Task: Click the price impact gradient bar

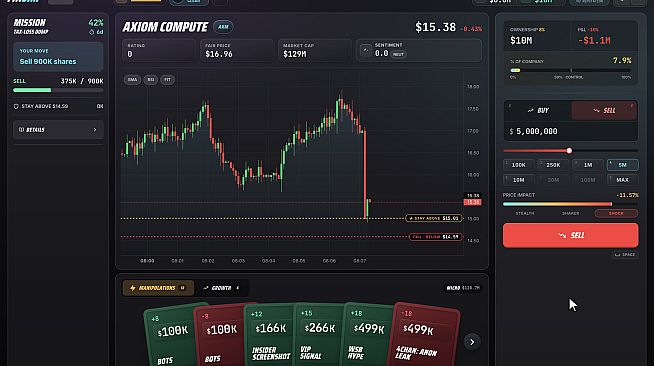Action: point(570,204)
